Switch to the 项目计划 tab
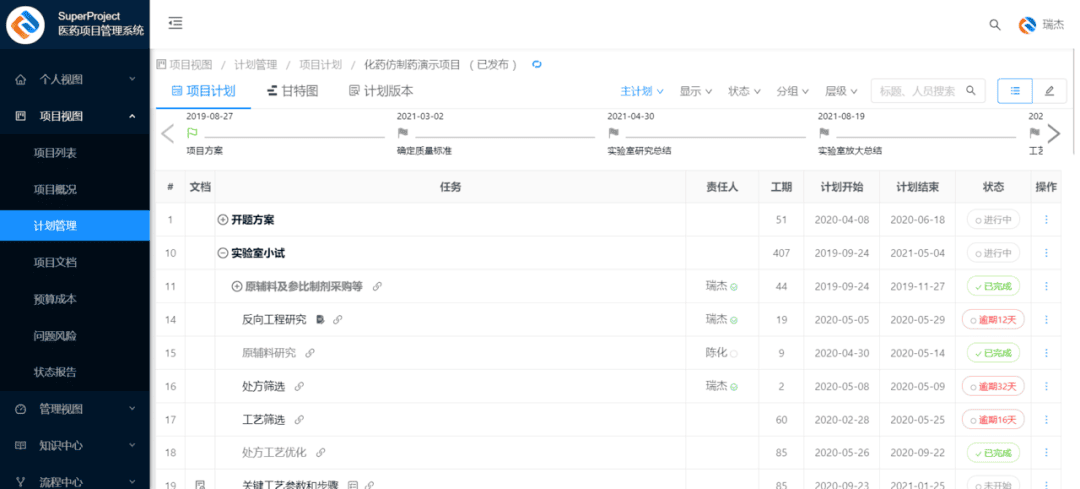 203,91
